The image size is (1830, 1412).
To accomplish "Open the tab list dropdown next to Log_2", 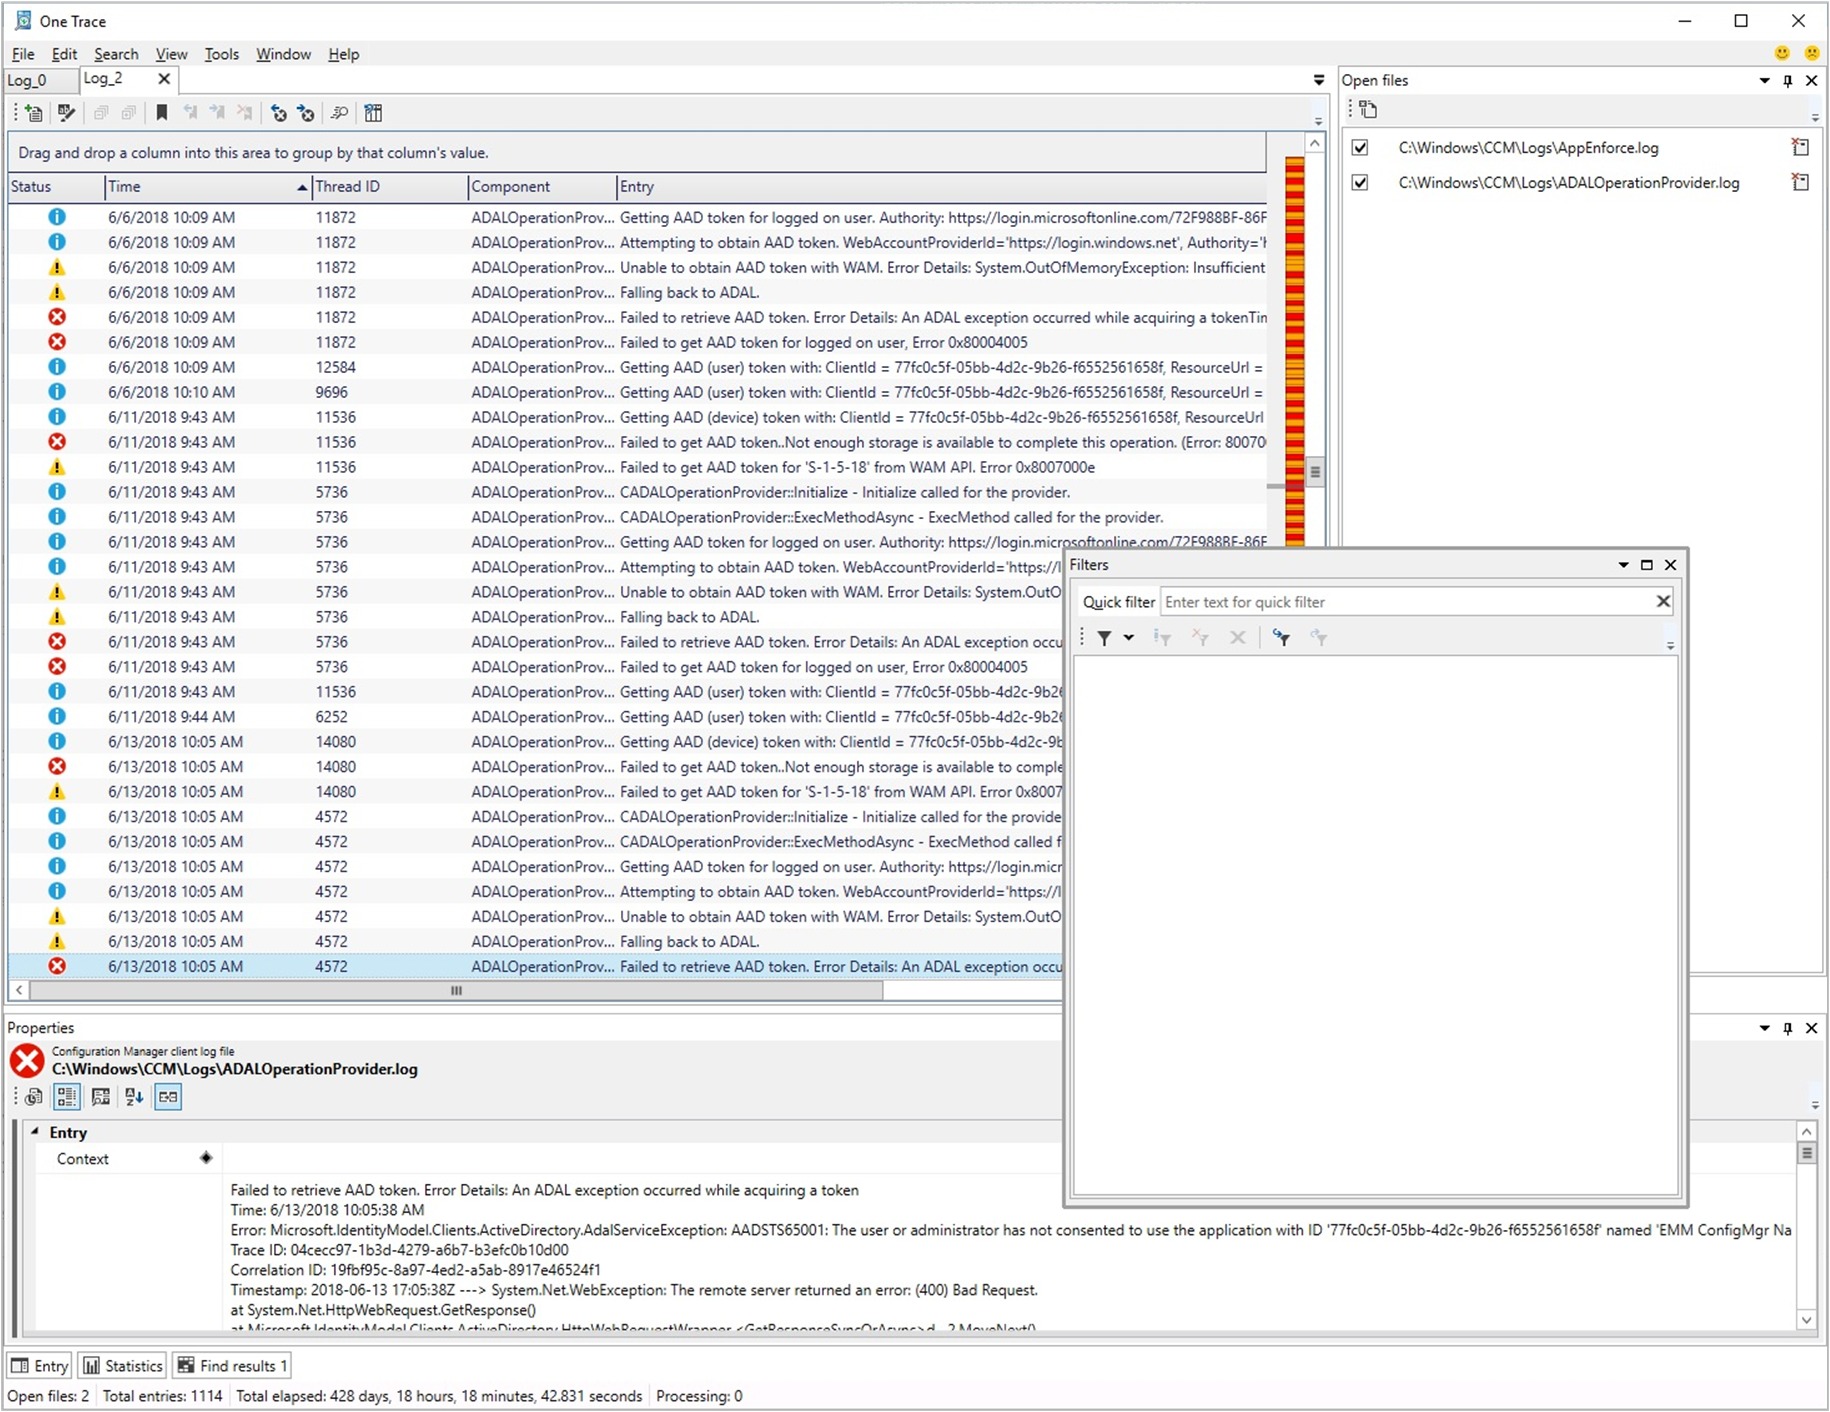I will 1318,79.
